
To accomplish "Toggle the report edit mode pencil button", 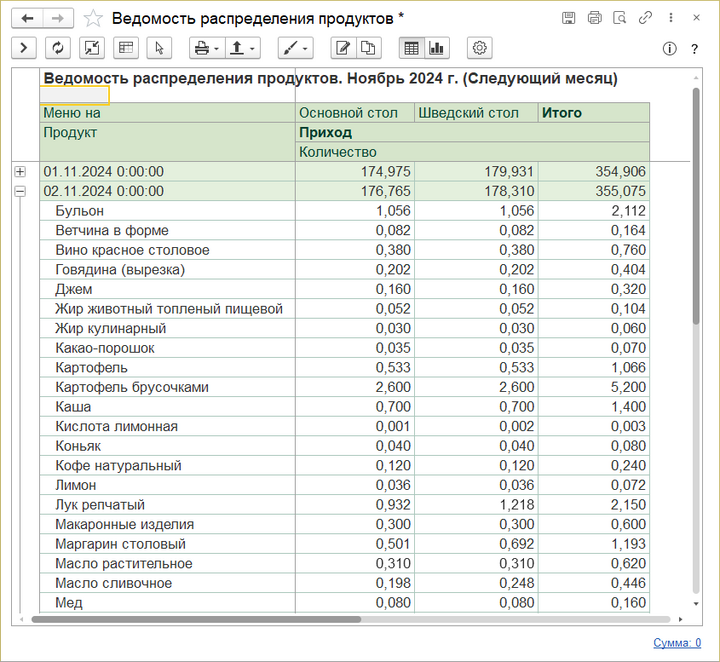I will click(343, 48).
